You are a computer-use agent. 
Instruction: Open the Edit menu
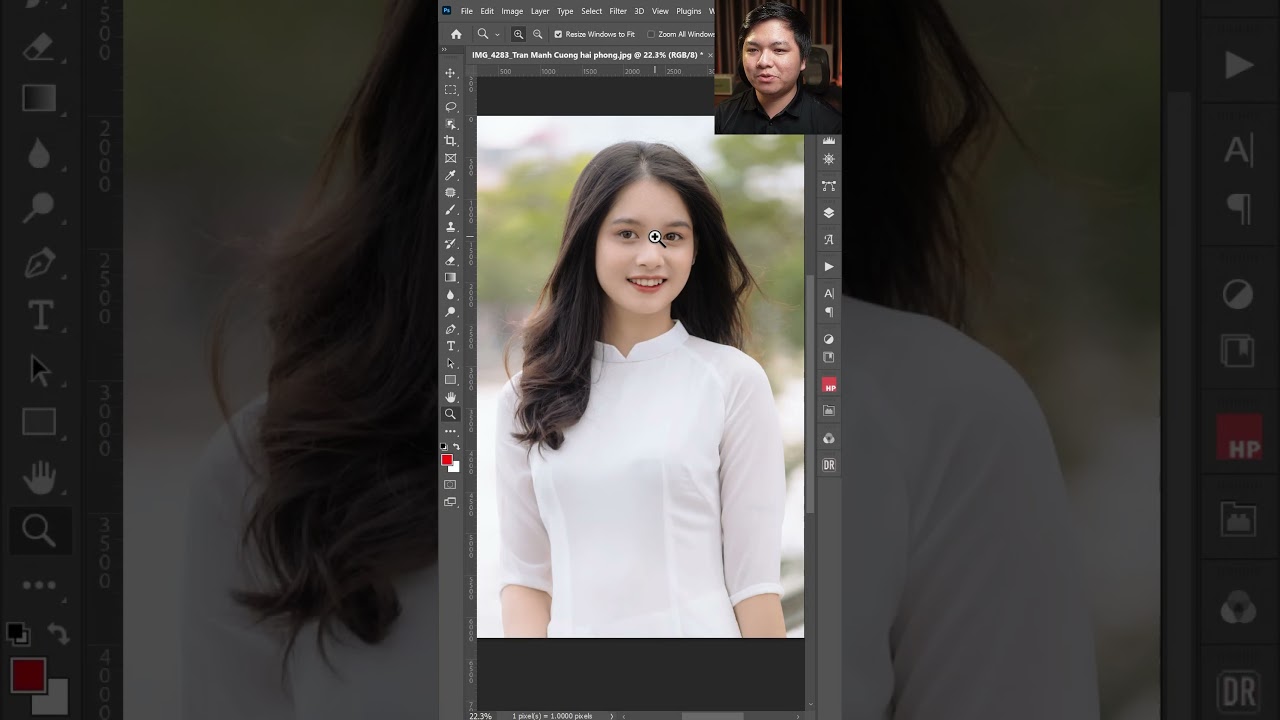(487, 11)
